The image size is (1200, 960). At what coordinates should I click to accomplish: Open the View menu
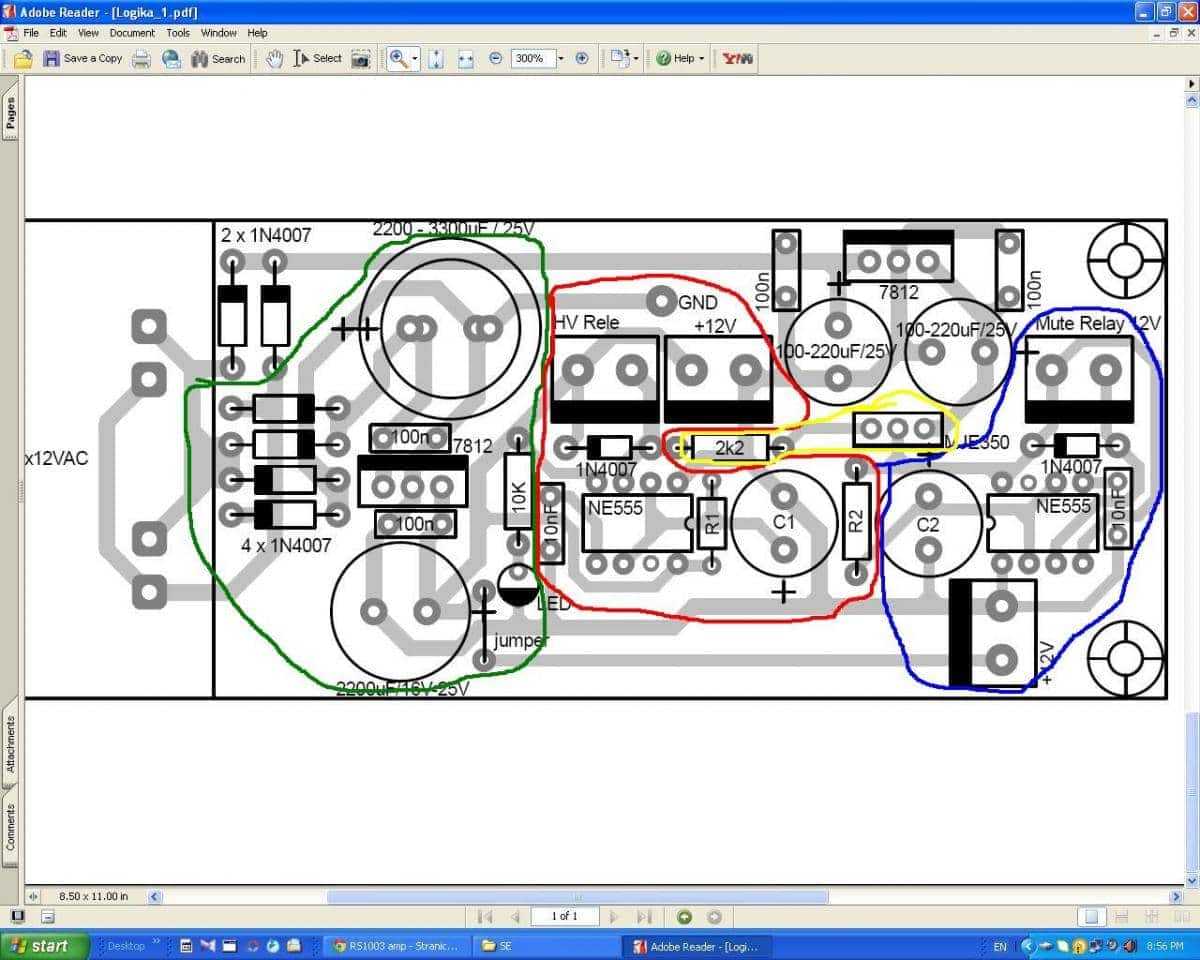click(x=89, y=33)
